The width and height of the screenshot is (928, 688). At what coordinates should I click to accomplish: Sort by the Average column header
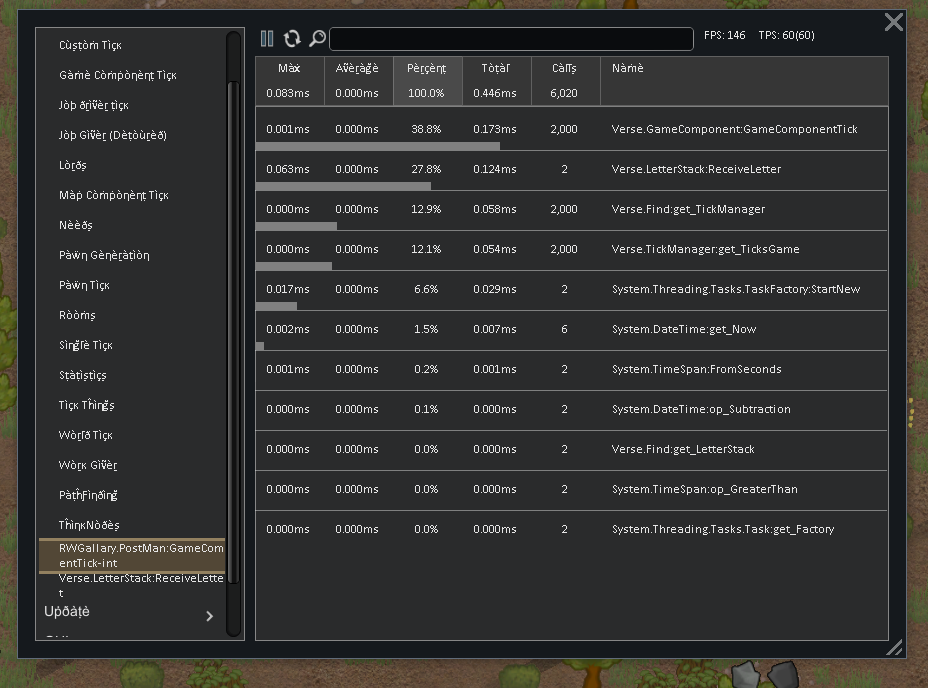357,68
